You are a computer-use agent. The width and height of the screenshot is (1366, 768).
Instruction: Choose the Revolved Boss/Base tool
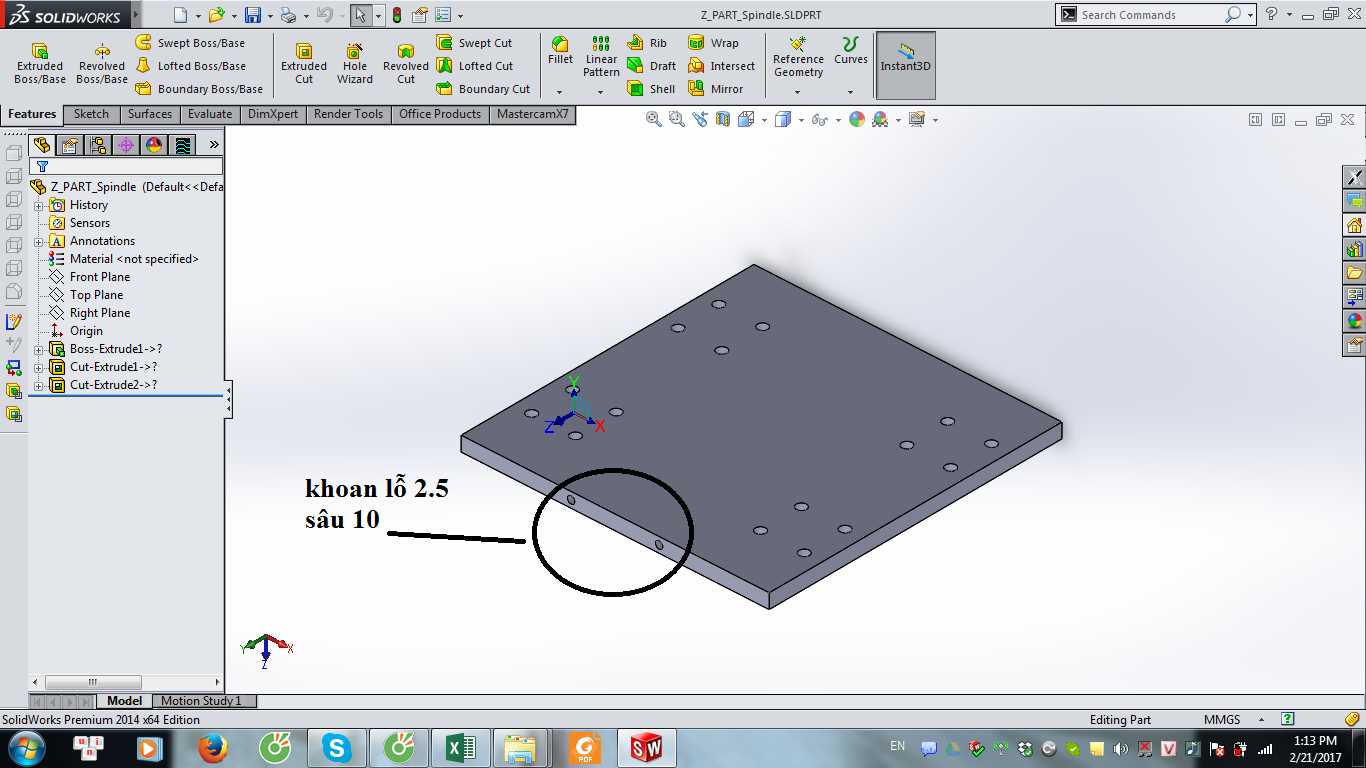(102, 64)
